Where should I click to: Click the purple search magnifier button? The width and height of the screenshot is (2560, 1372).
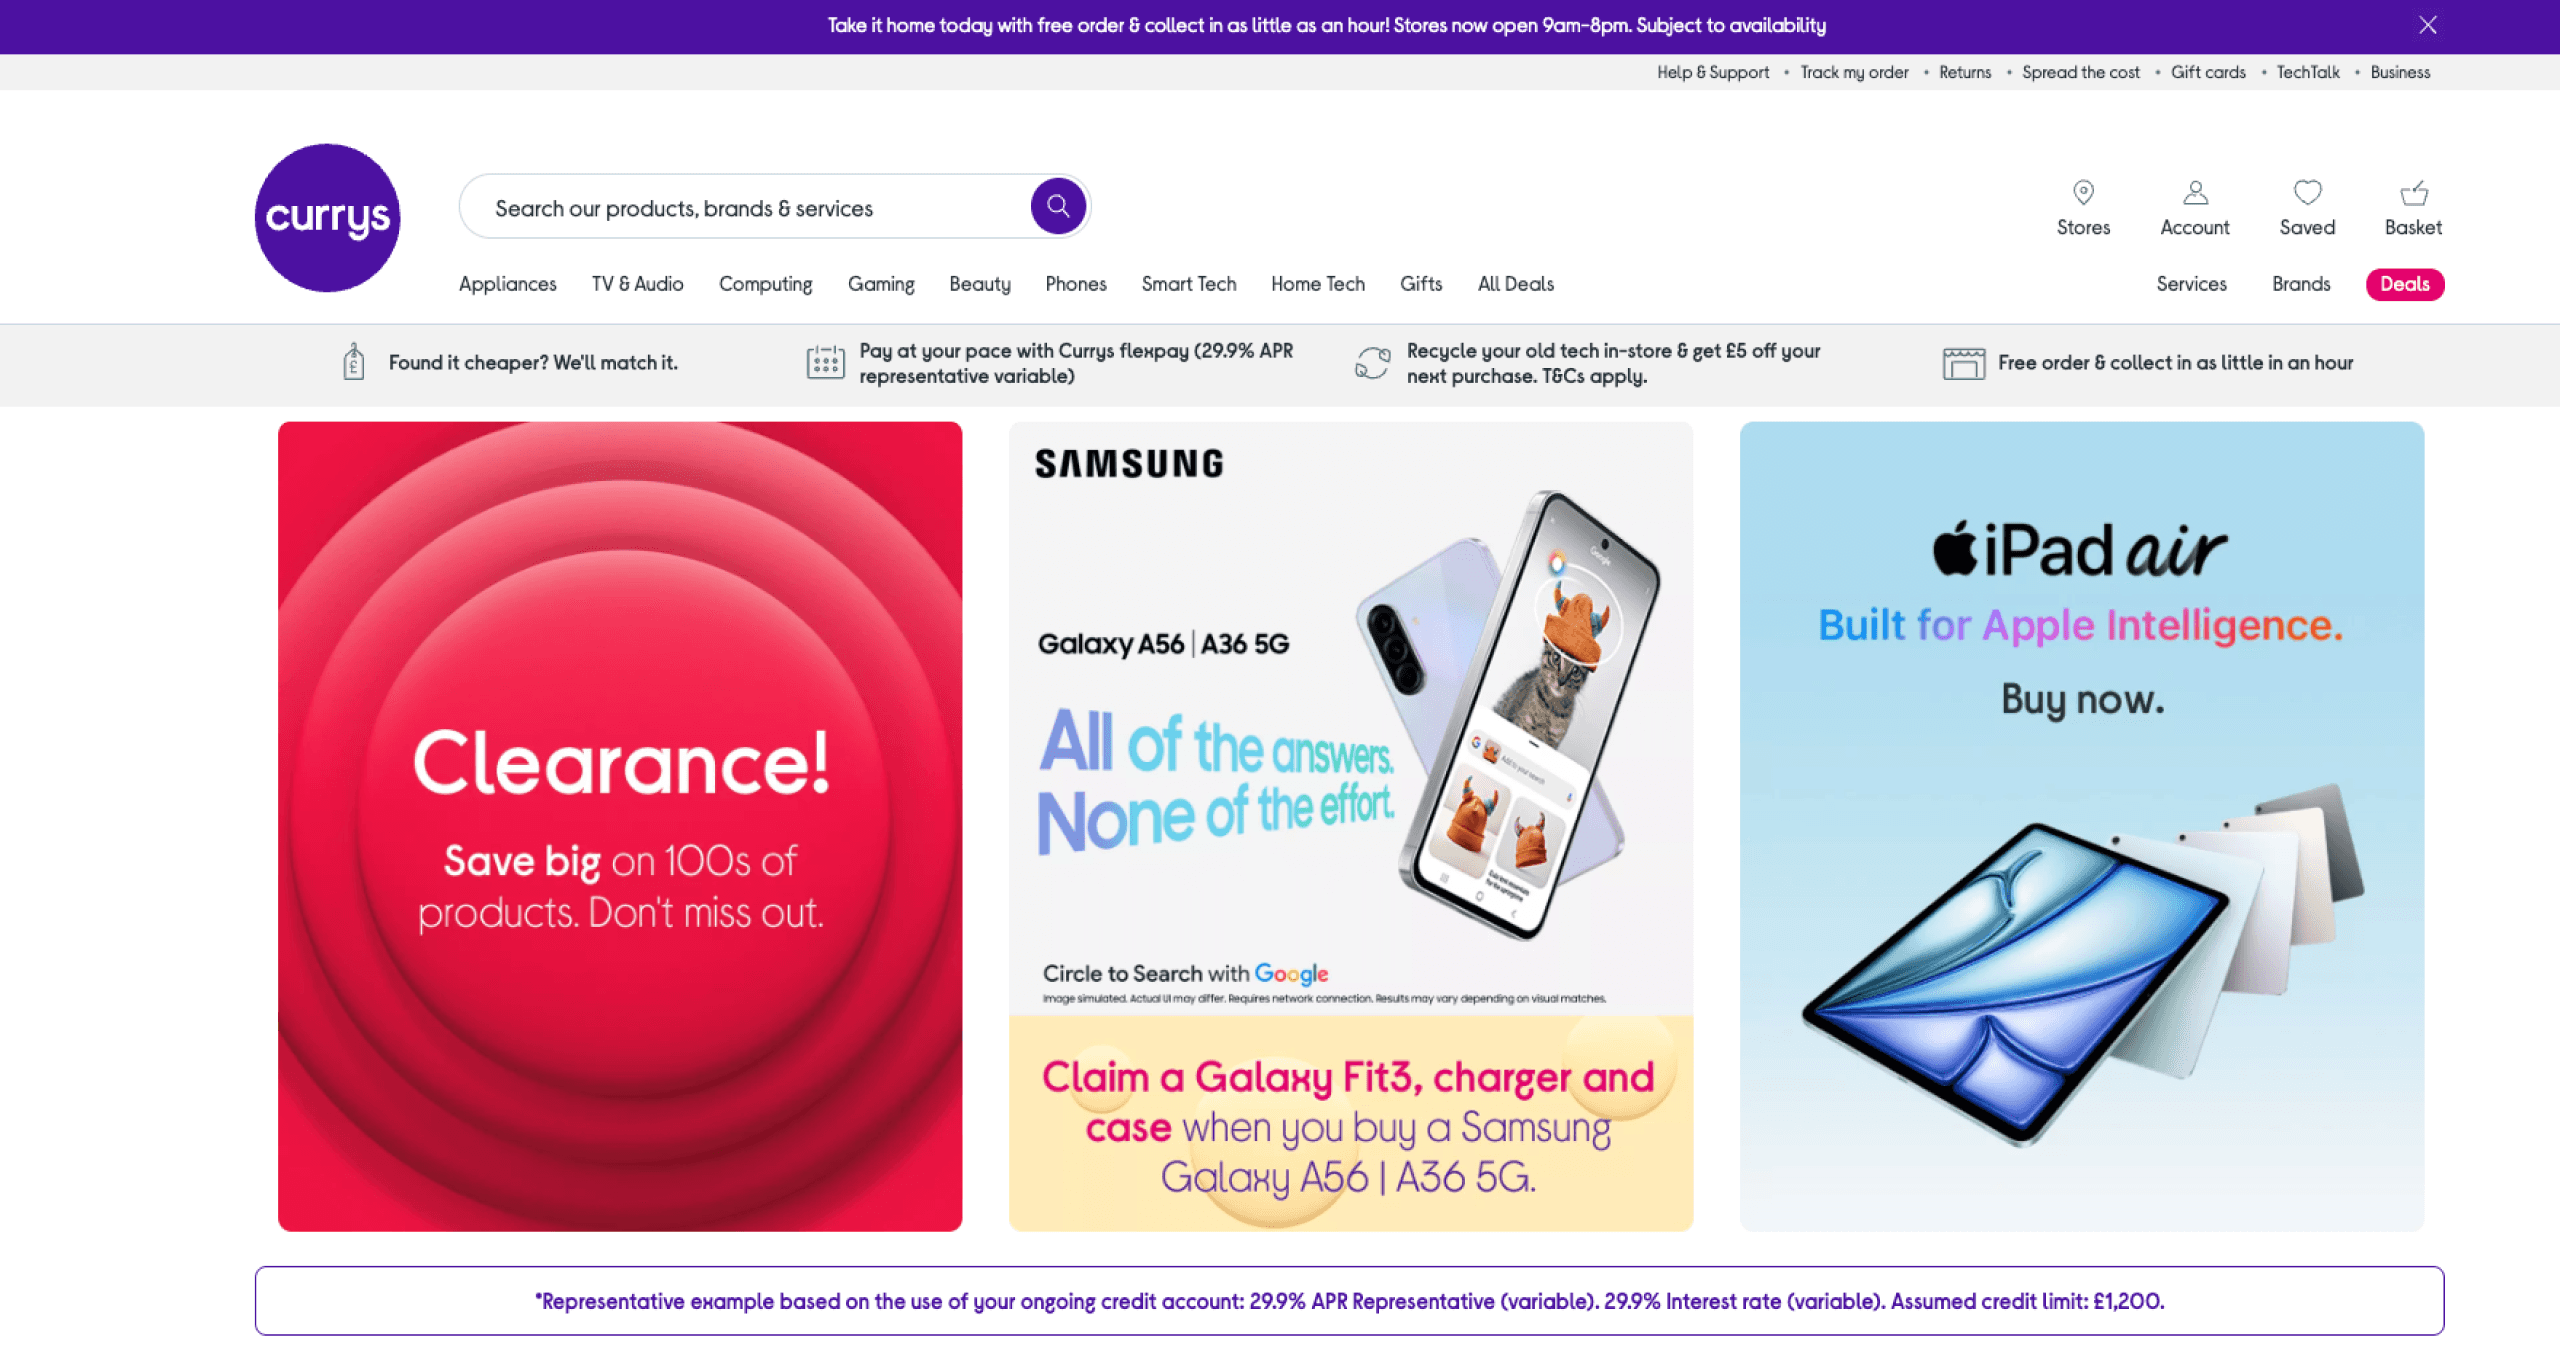pyautogui.click(x=1058, y=207)
